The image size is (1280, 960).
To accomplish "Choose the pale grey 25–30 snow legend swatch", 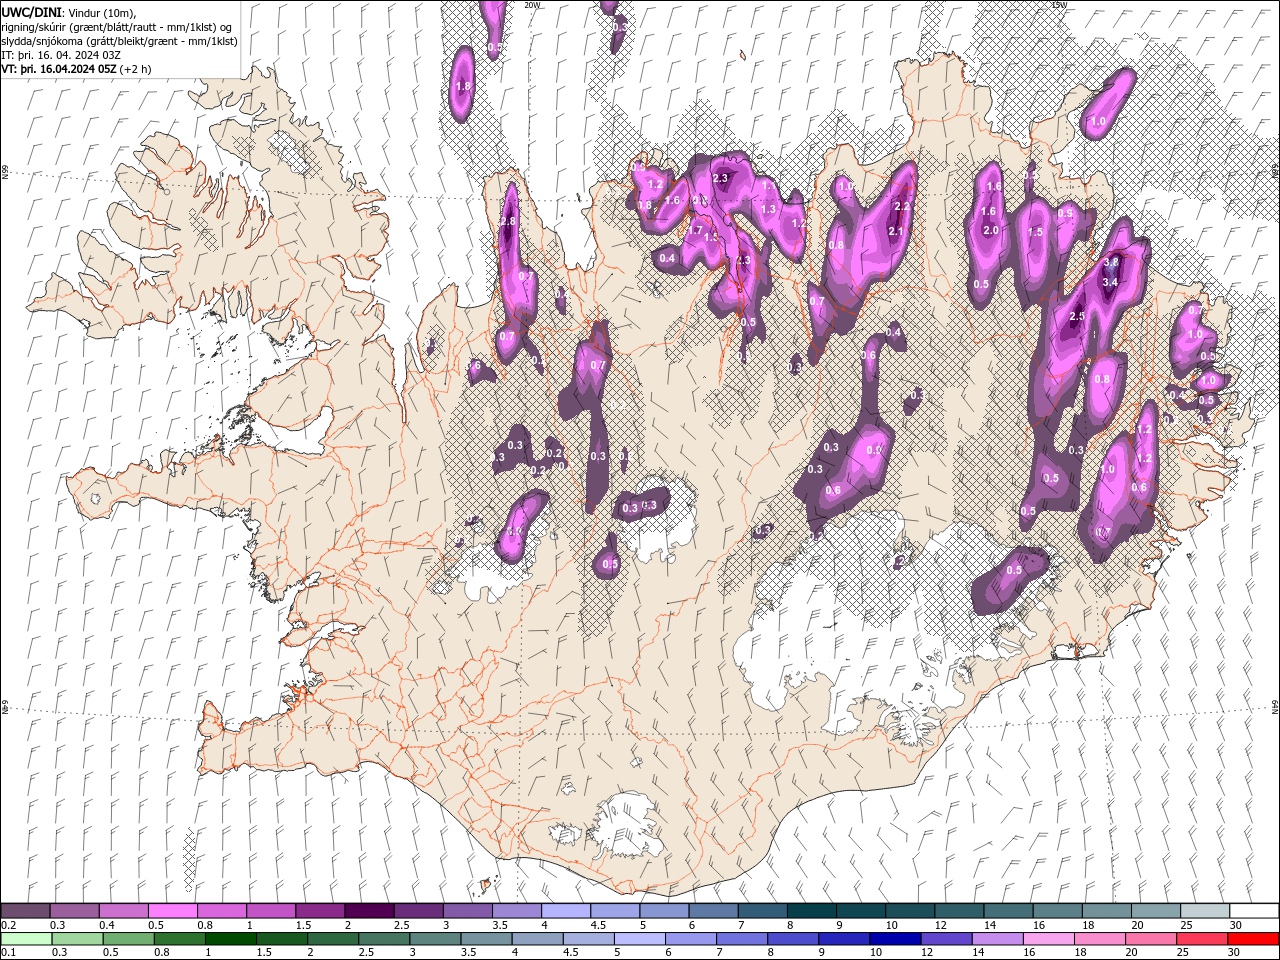I will 1204,911.
